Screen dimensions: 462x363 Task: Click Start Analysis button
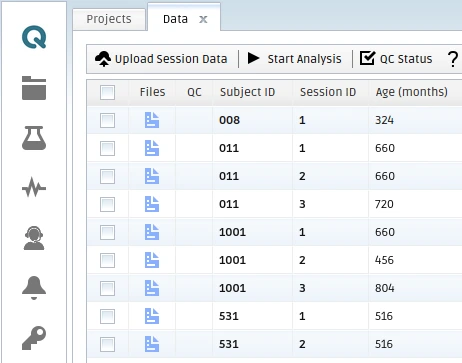295,59
